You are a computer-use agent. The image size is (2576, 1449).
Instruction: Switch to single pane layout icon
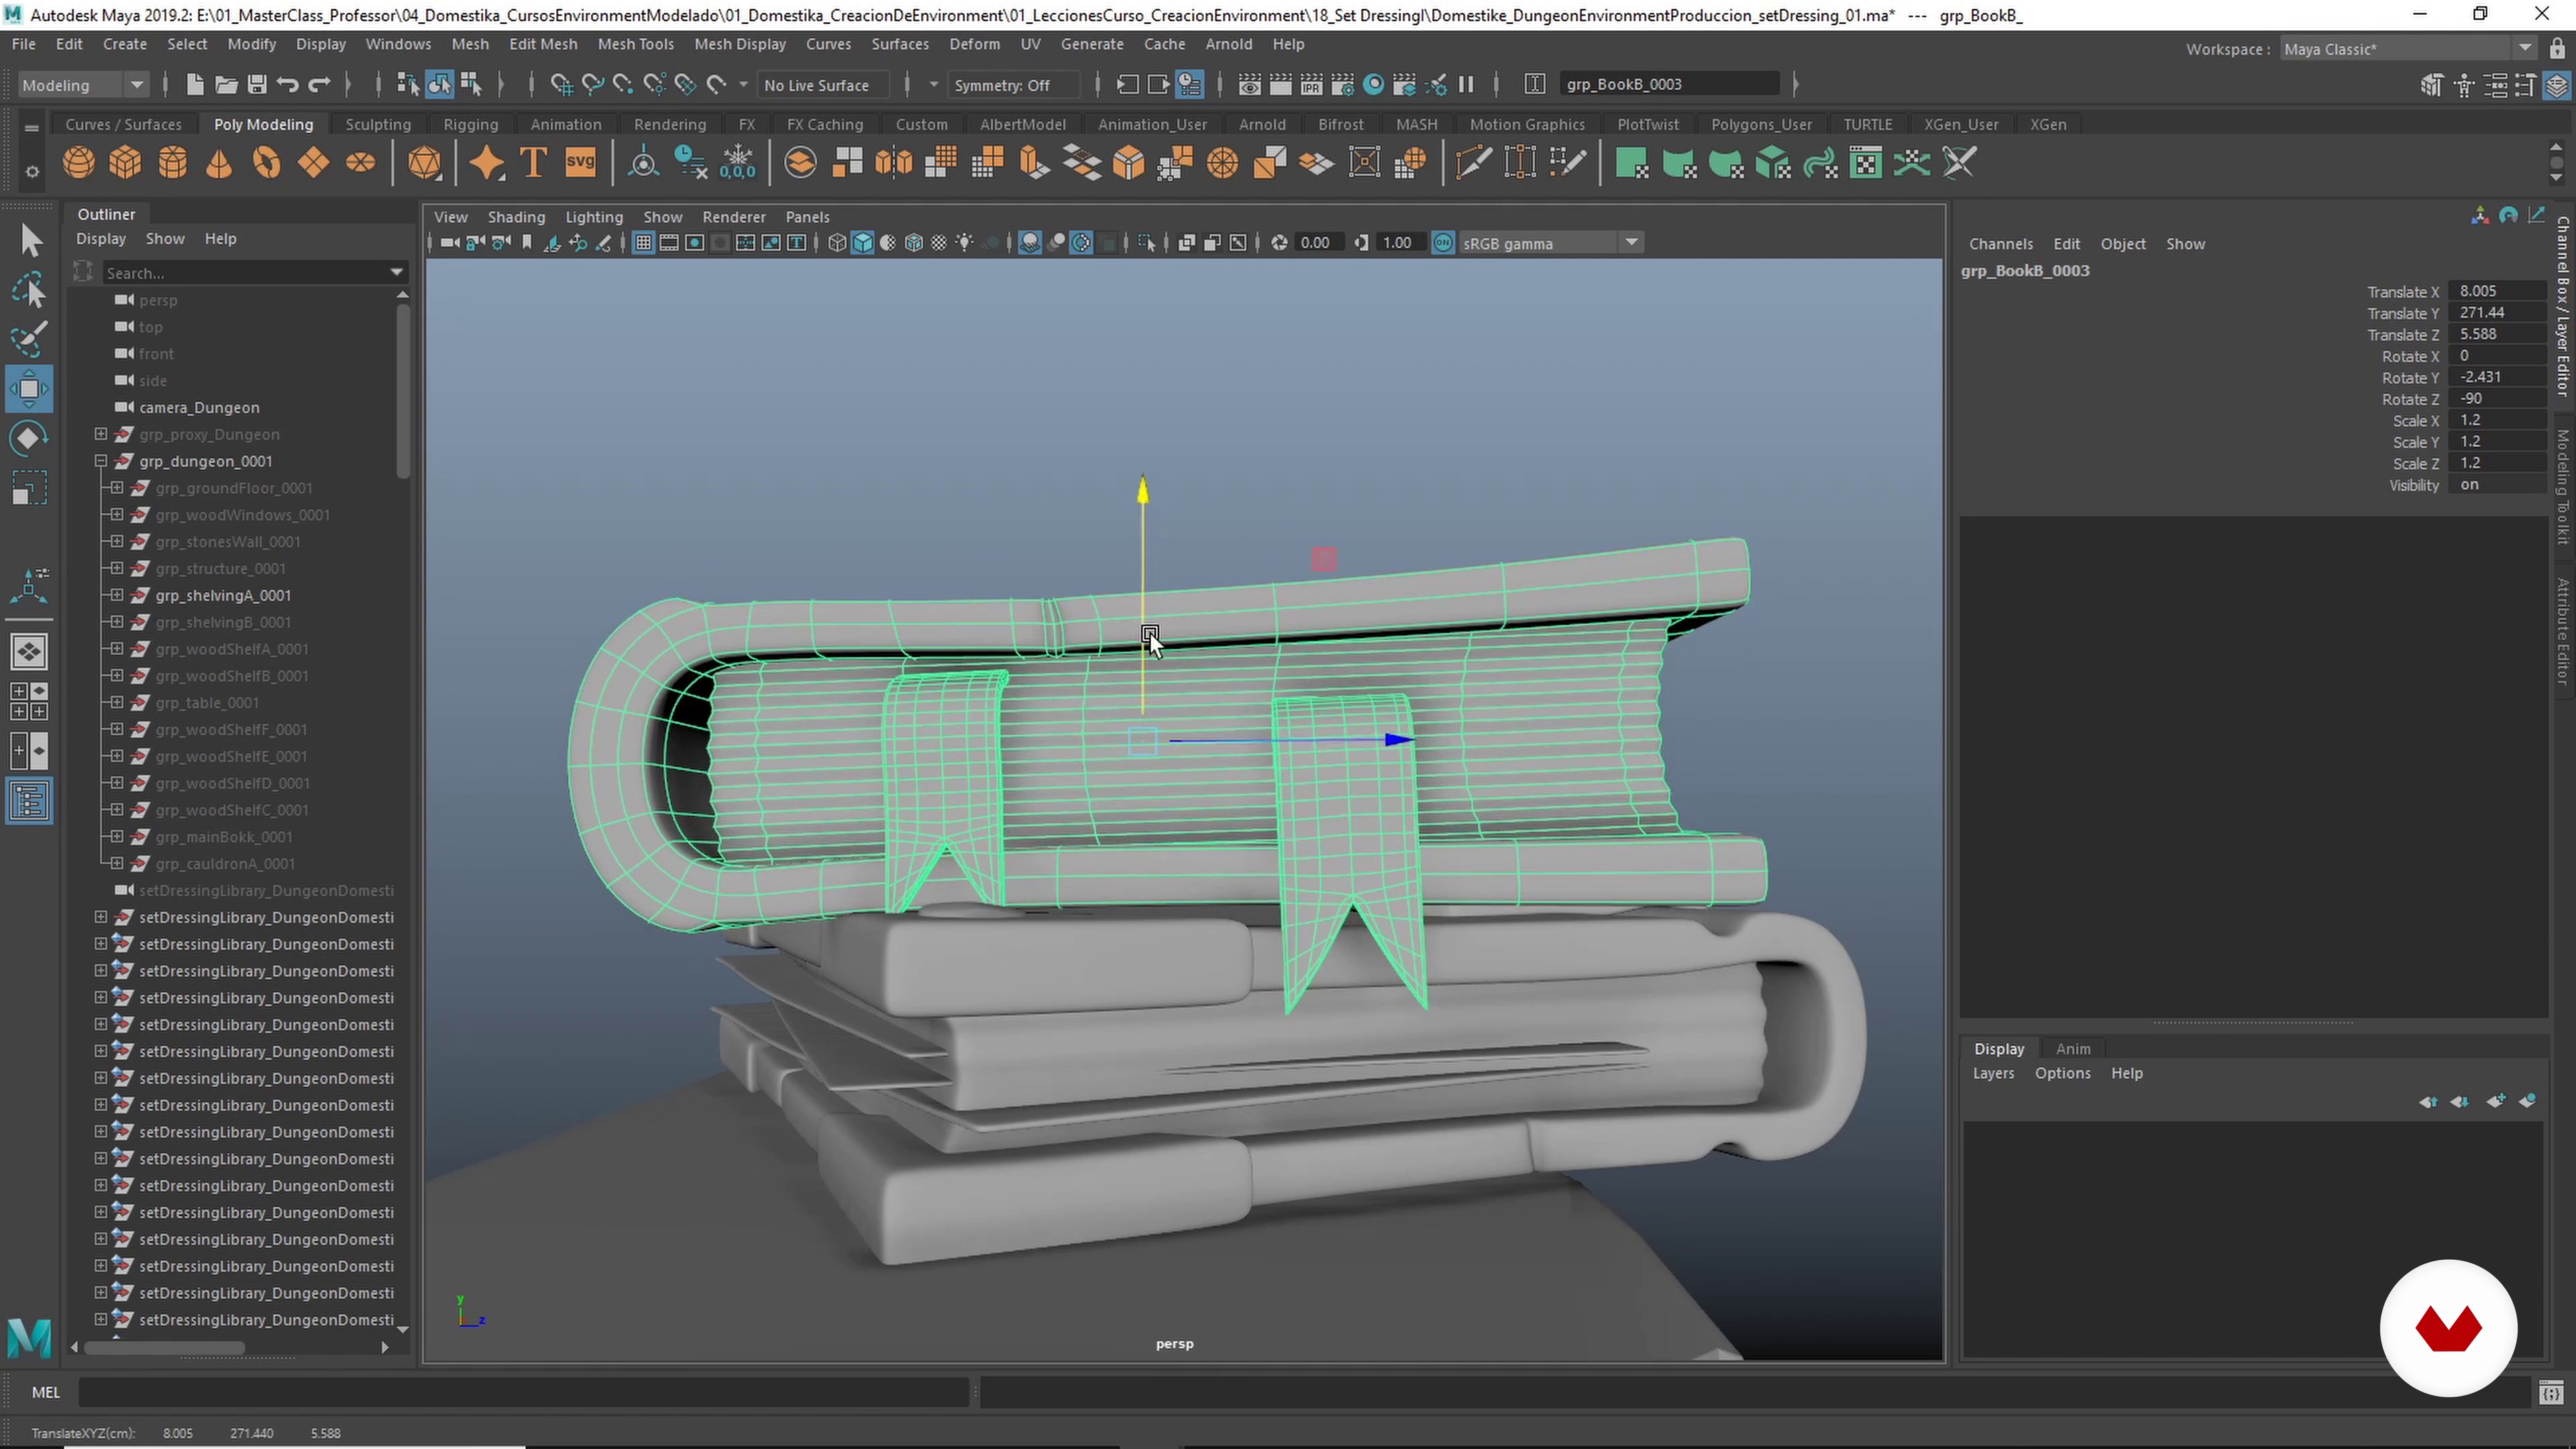(29, 652)
